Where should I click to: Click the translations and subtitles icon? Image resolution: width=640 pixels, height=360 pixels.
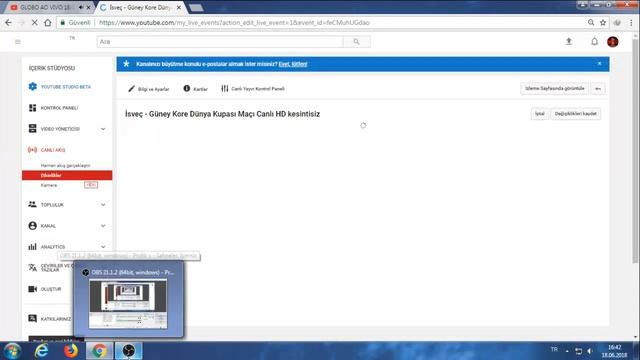pyautogui.click(x=33, y=268)
